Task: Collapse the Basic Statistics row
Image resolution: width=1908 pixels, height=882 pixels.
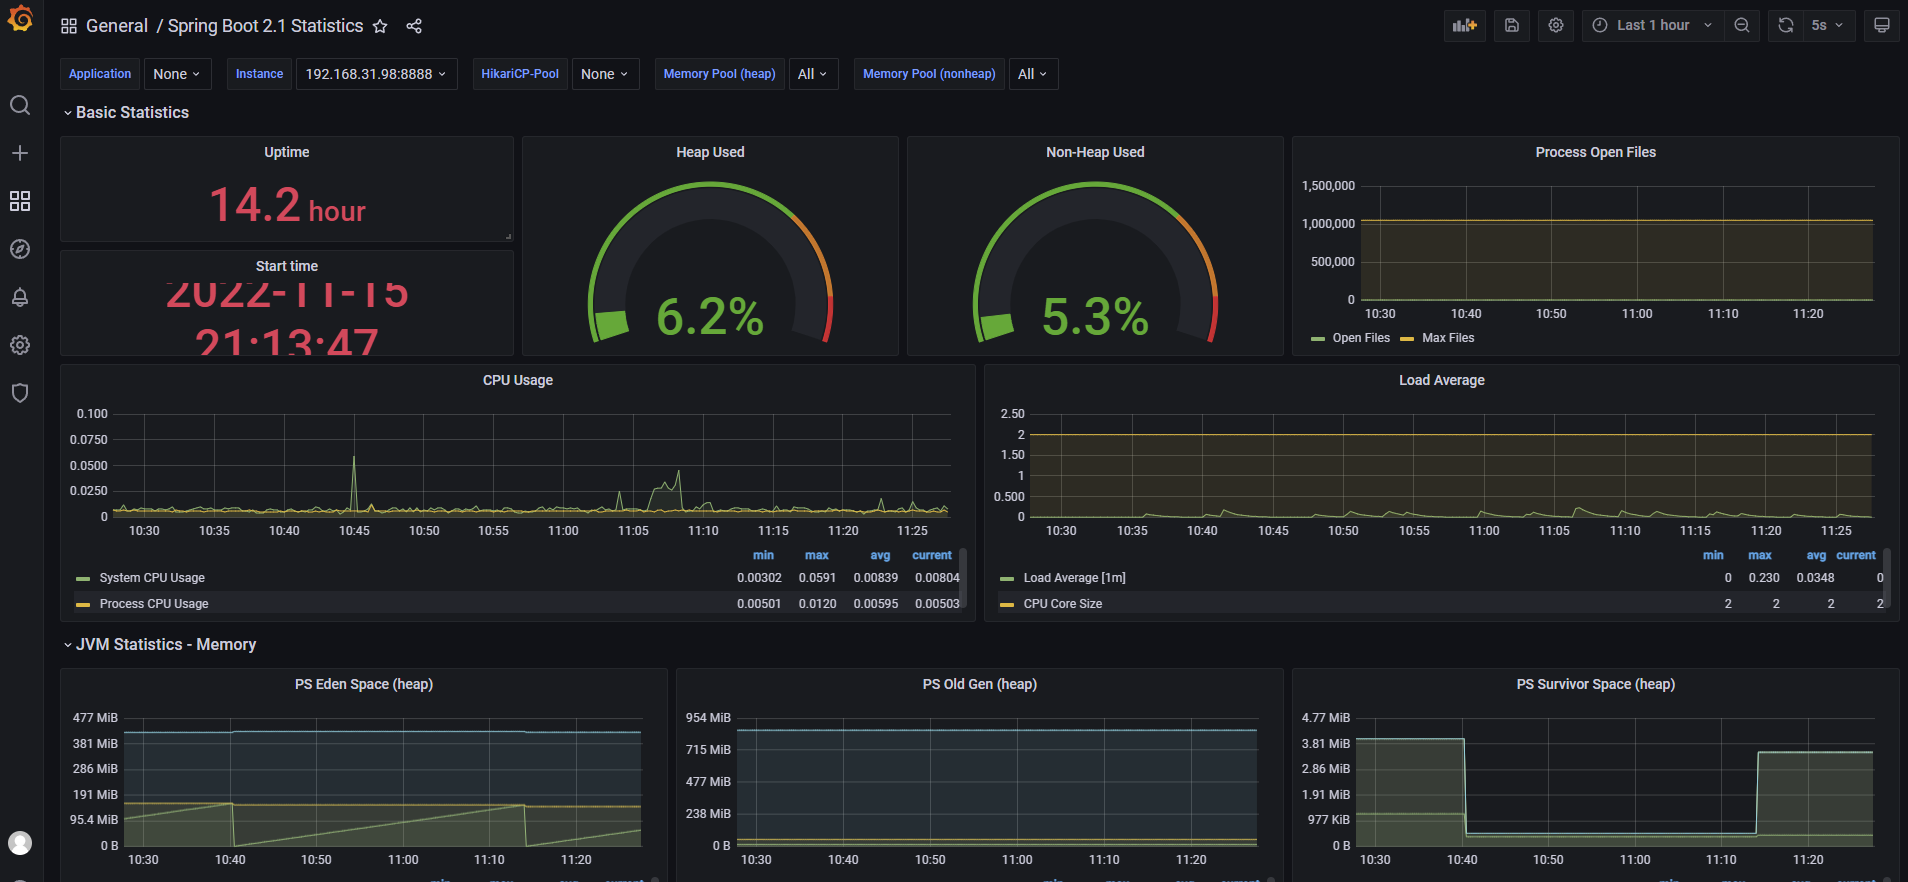Action: 125,113
